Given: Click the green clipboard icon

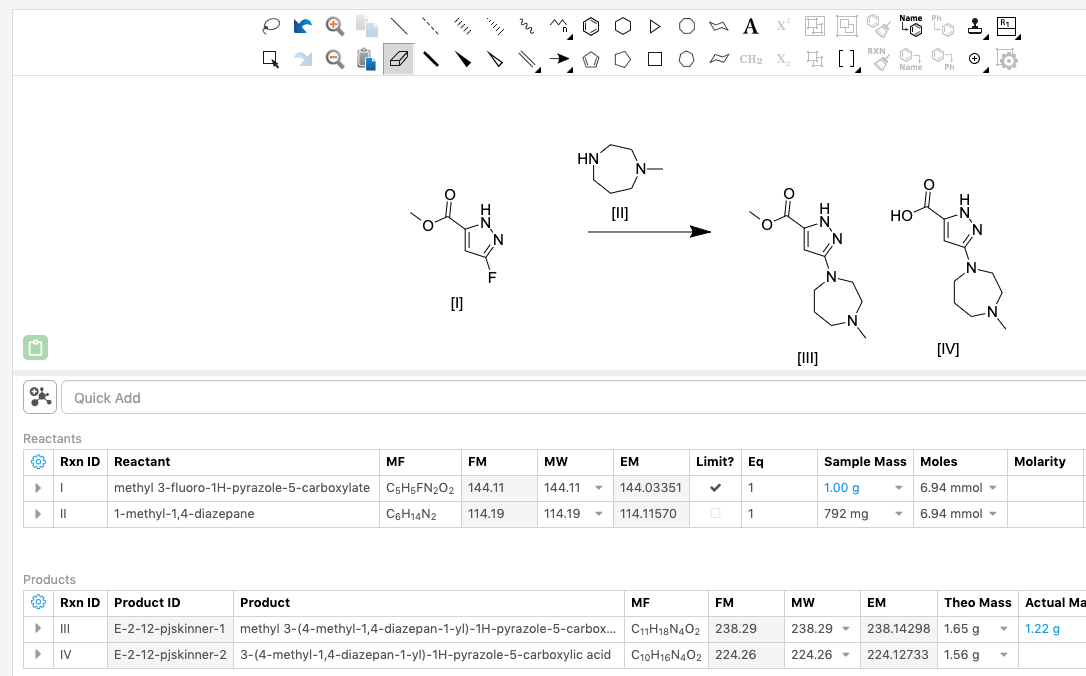Looking at the screenshot, I should pyautogui.click(x=36, y=348).
